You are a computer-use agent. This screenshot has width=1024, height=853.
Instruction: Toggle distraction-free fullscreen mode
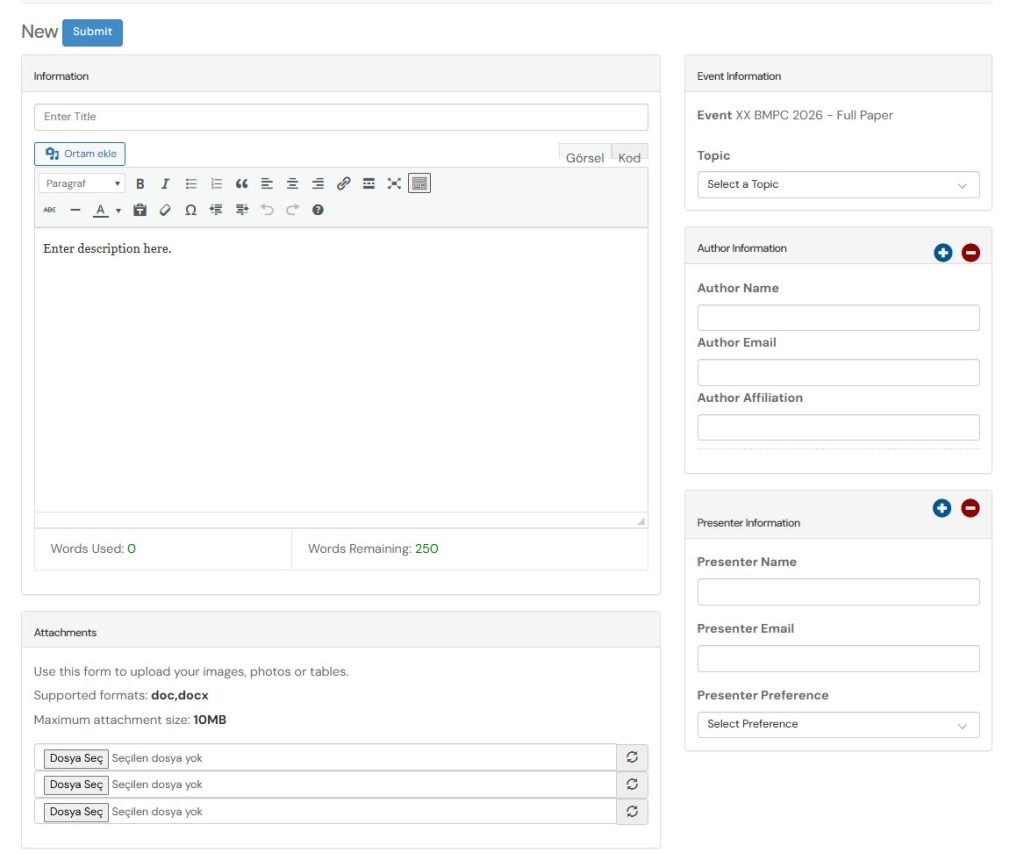pos(394,184)
